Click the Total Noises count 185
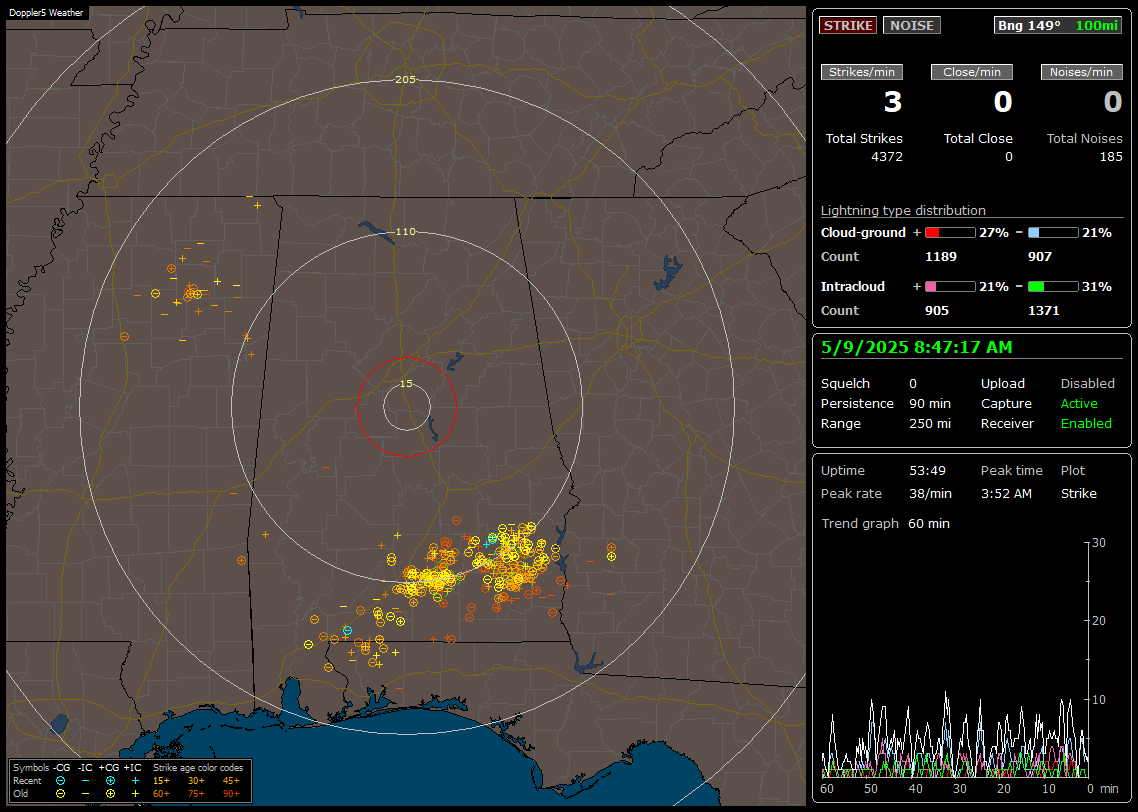 (x=1111, y=157)
